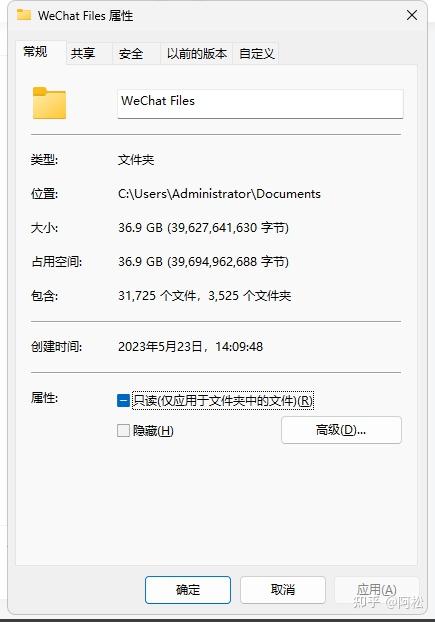Click the small folder icon in title bar

[24, 15]
